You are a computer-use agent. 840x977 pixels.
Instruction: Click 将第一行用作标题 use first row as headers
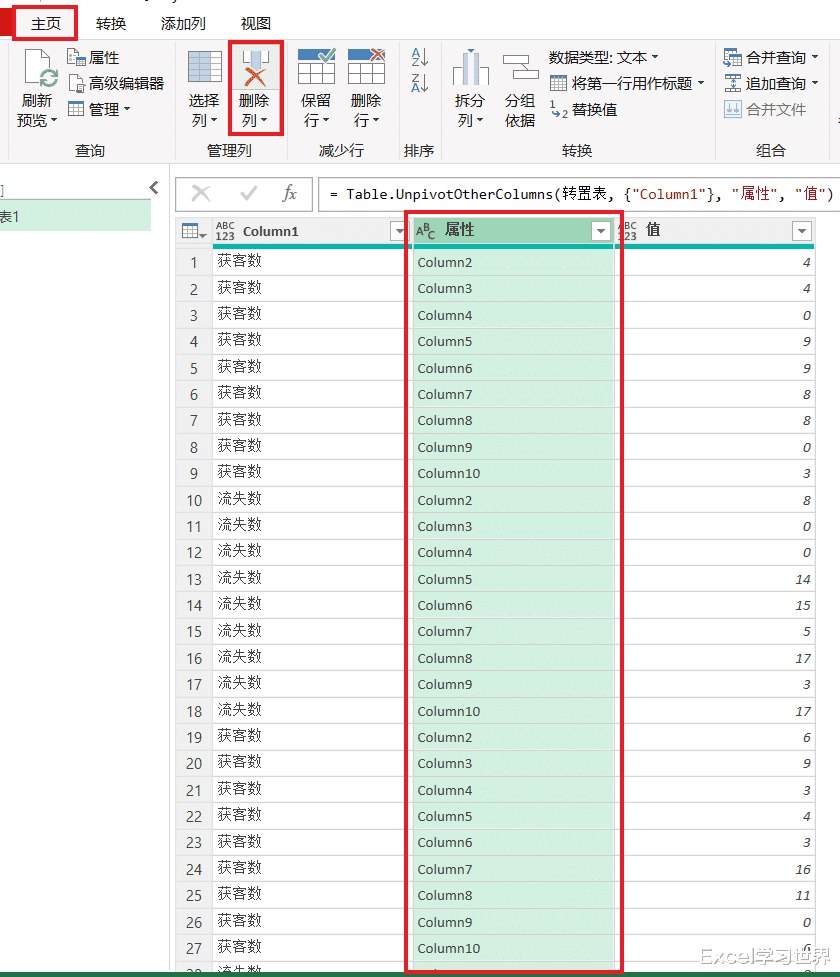(627, 83)
